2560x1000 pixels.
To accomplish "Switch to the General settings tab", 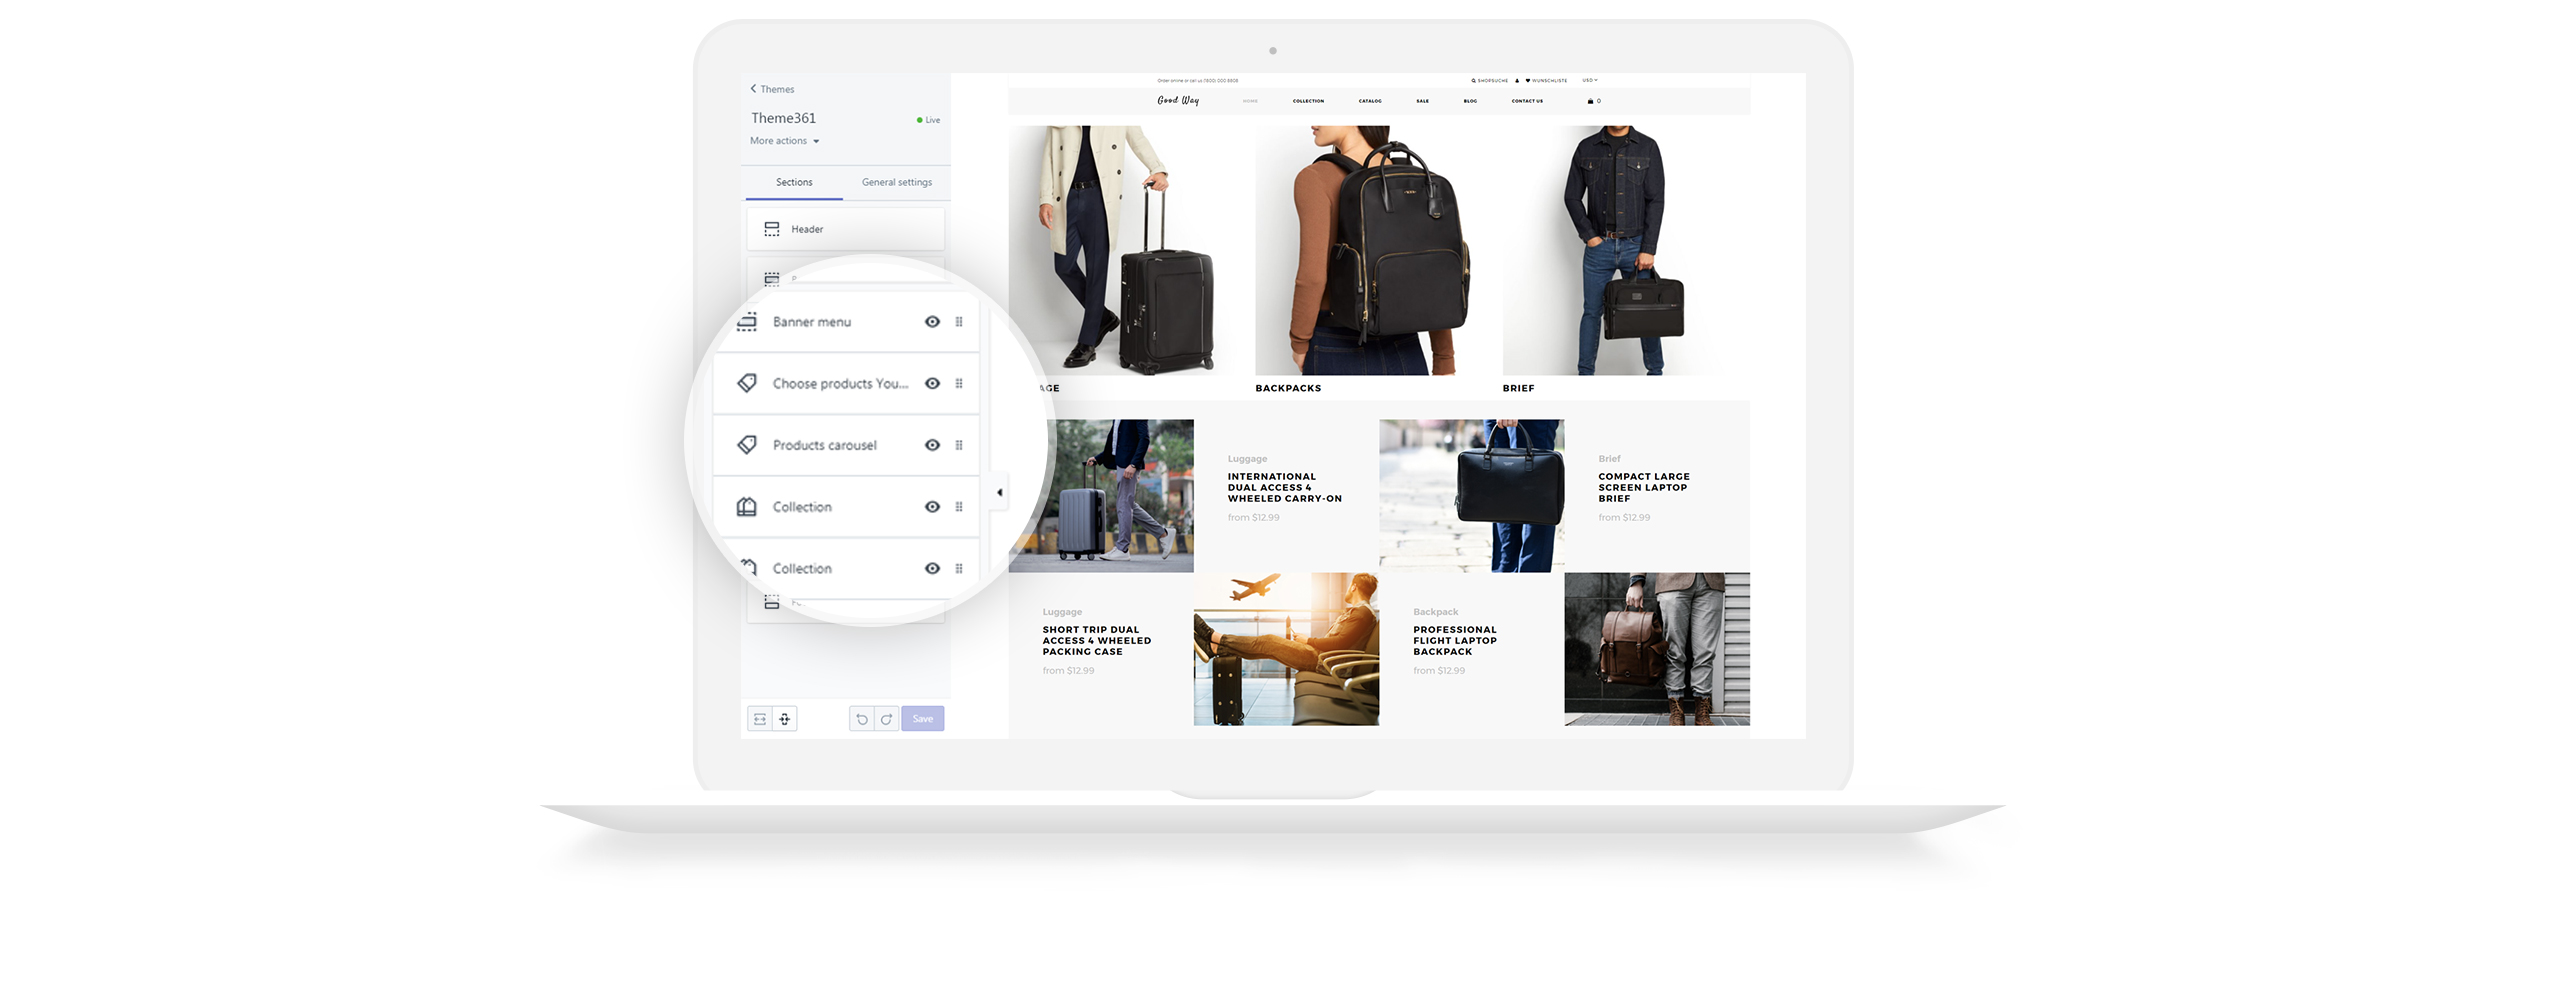I will coord(897,182).
